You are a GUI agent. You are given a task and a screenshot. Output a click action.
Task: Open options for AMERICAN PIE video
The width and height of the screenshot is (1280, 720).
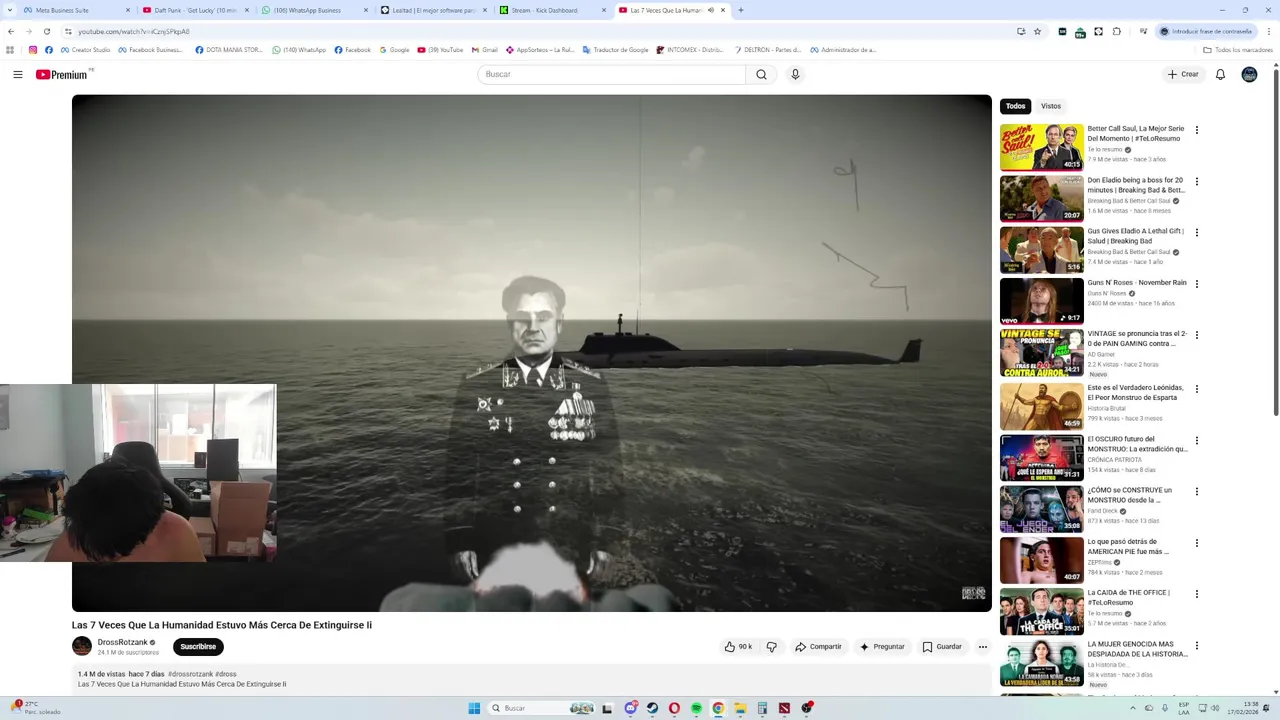[x=1196, y=543]
